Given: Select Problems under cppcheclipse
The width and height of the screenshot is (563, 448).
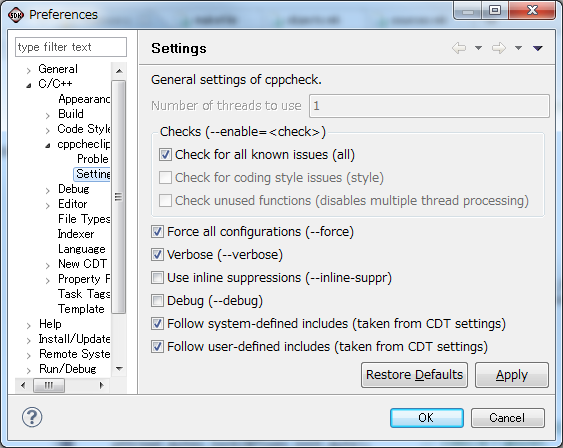Looking at the screenshot, I should (93, 159).
